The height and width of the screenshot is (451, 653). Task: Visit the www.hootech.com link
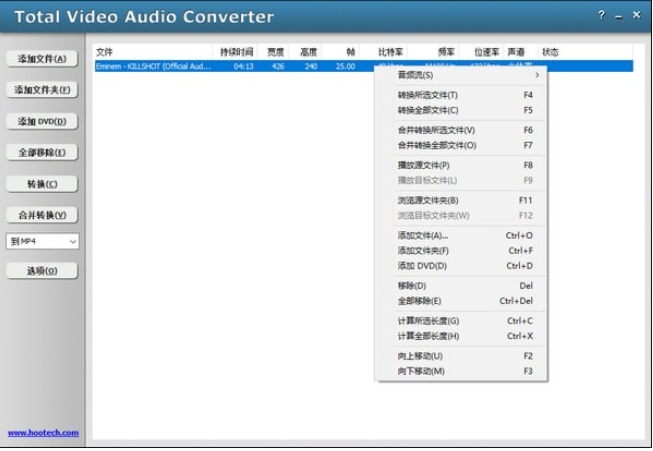pyautogui.click(x=43, y=433)
